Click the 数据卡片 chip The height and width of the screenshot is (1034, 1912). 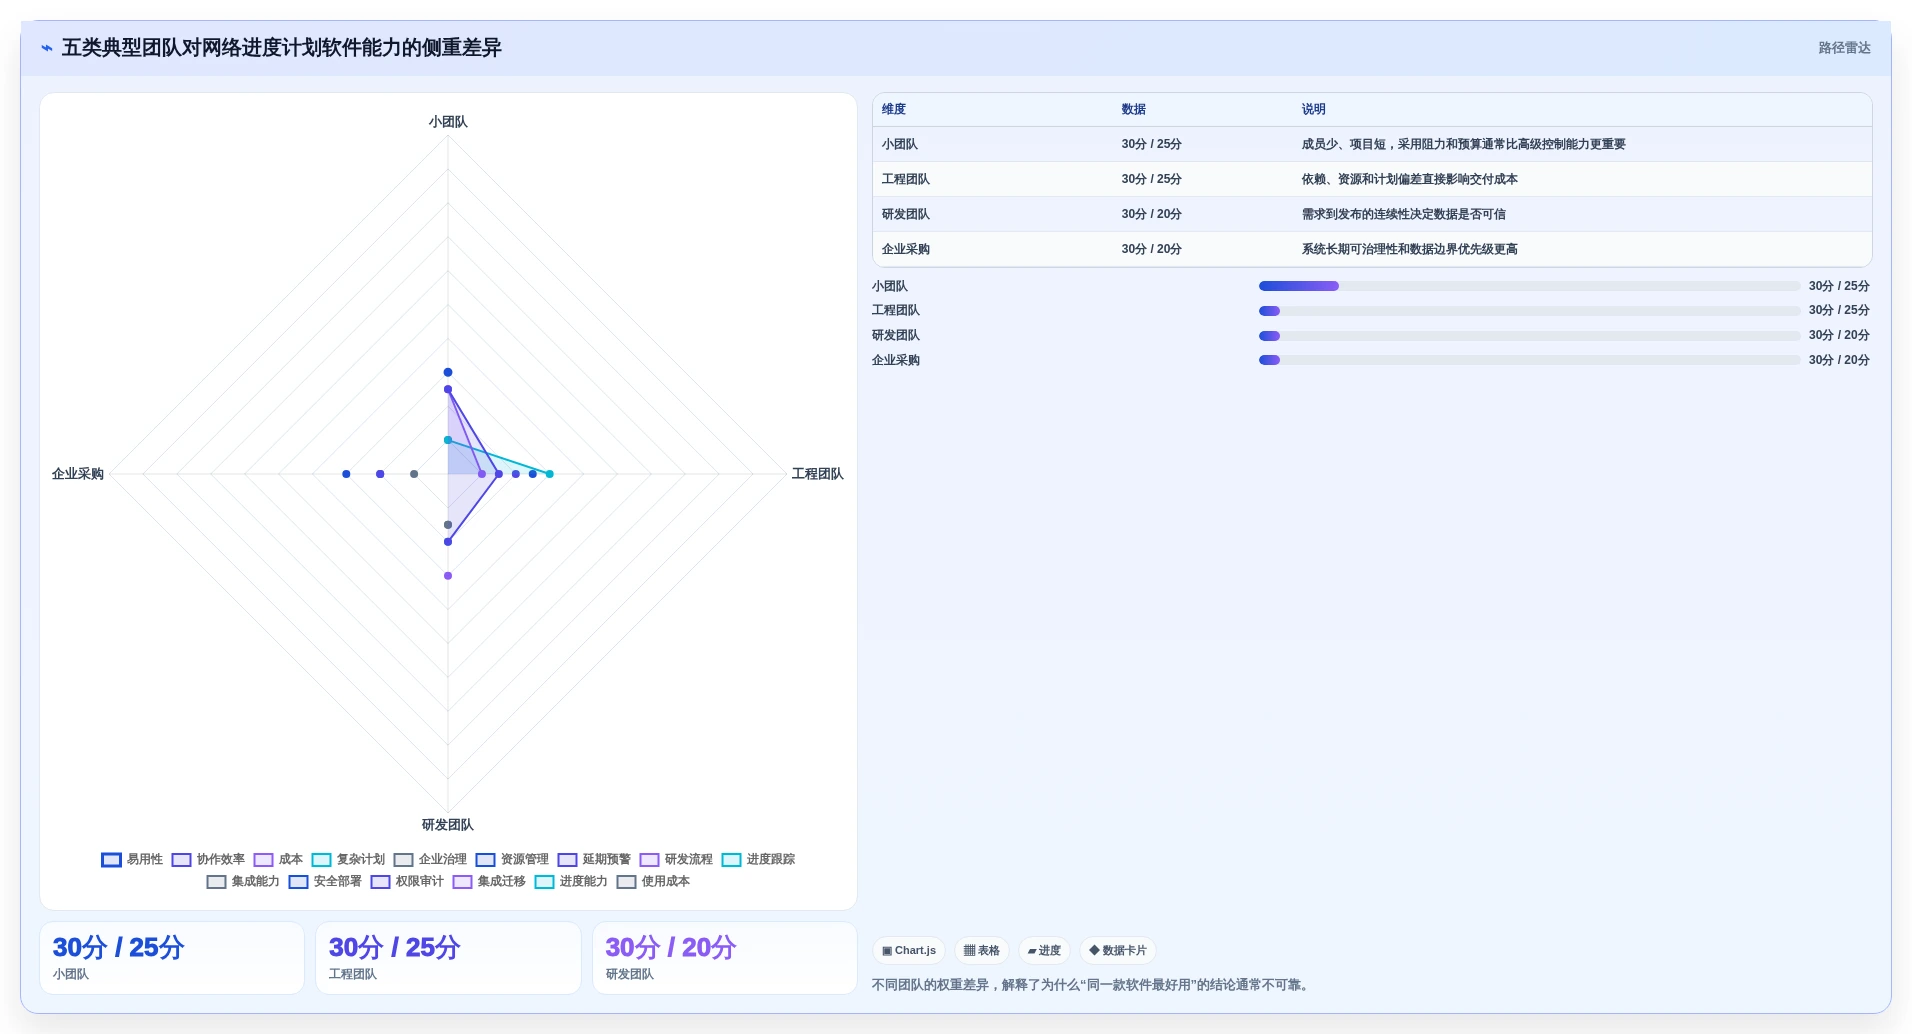point(1118,950)
